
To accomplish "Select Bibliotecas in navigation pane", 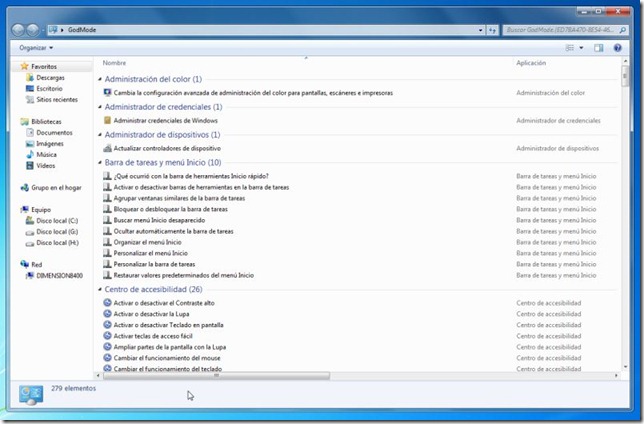I will [x=41, y=121].
